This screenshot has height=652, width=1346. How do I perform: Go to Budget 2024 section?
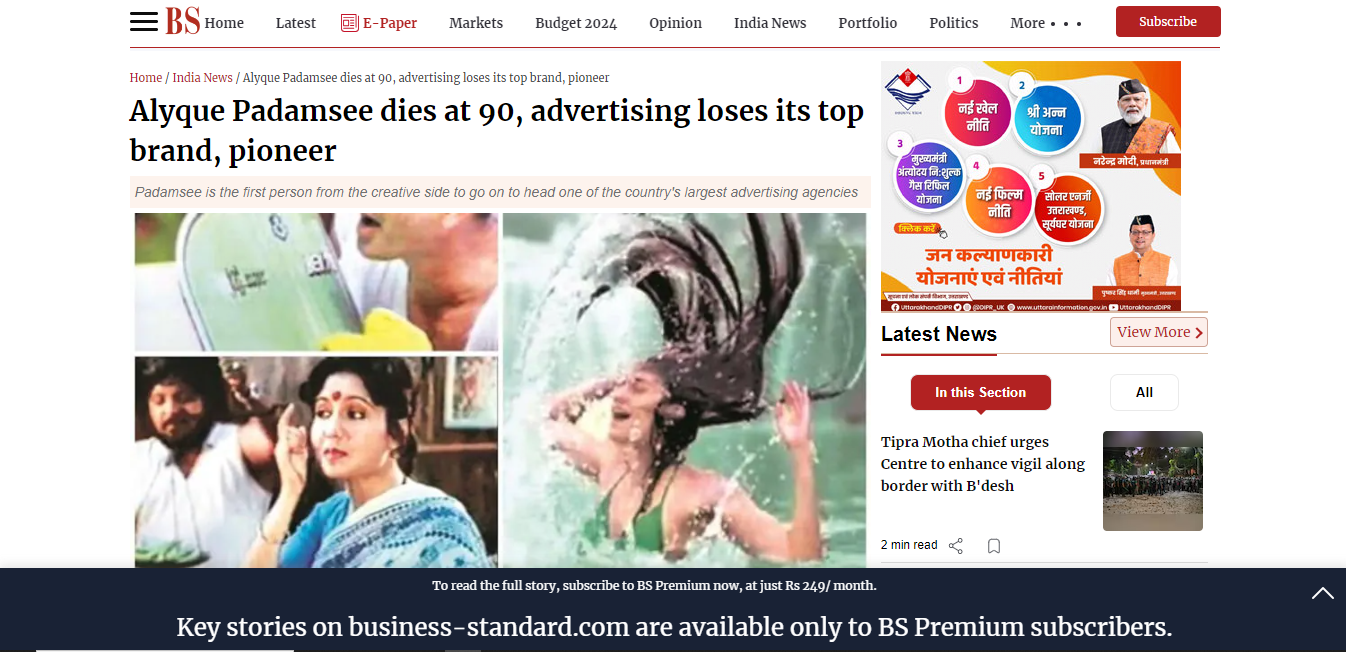pyautogui.click(x=576, y=23)
